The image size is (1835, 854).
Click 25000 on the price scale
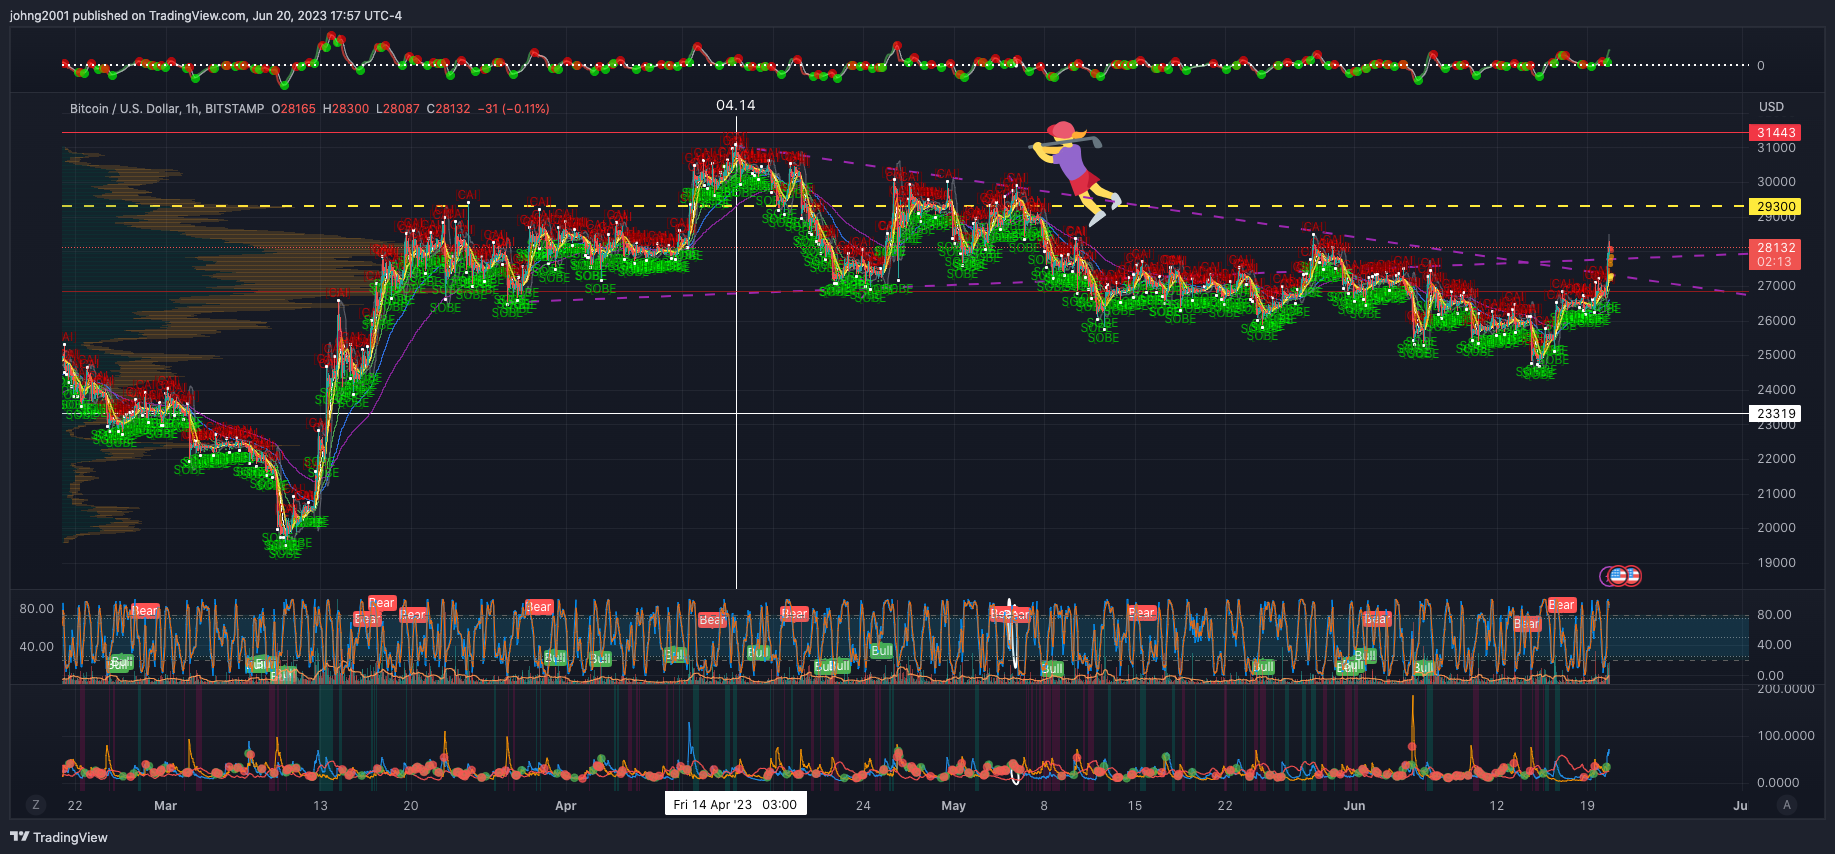click(1776, 355)
